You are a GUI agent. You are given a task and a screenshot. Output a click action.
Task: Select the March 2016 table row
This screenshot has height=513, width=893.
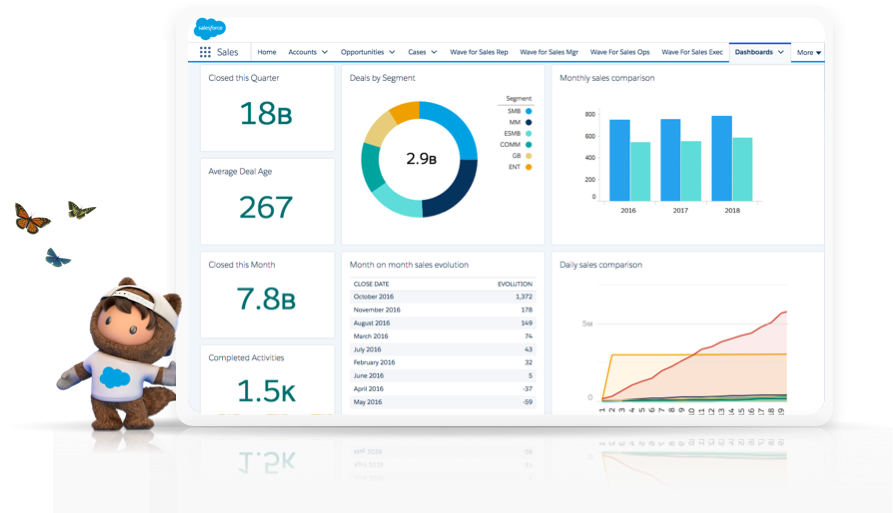tap(443, 336)
